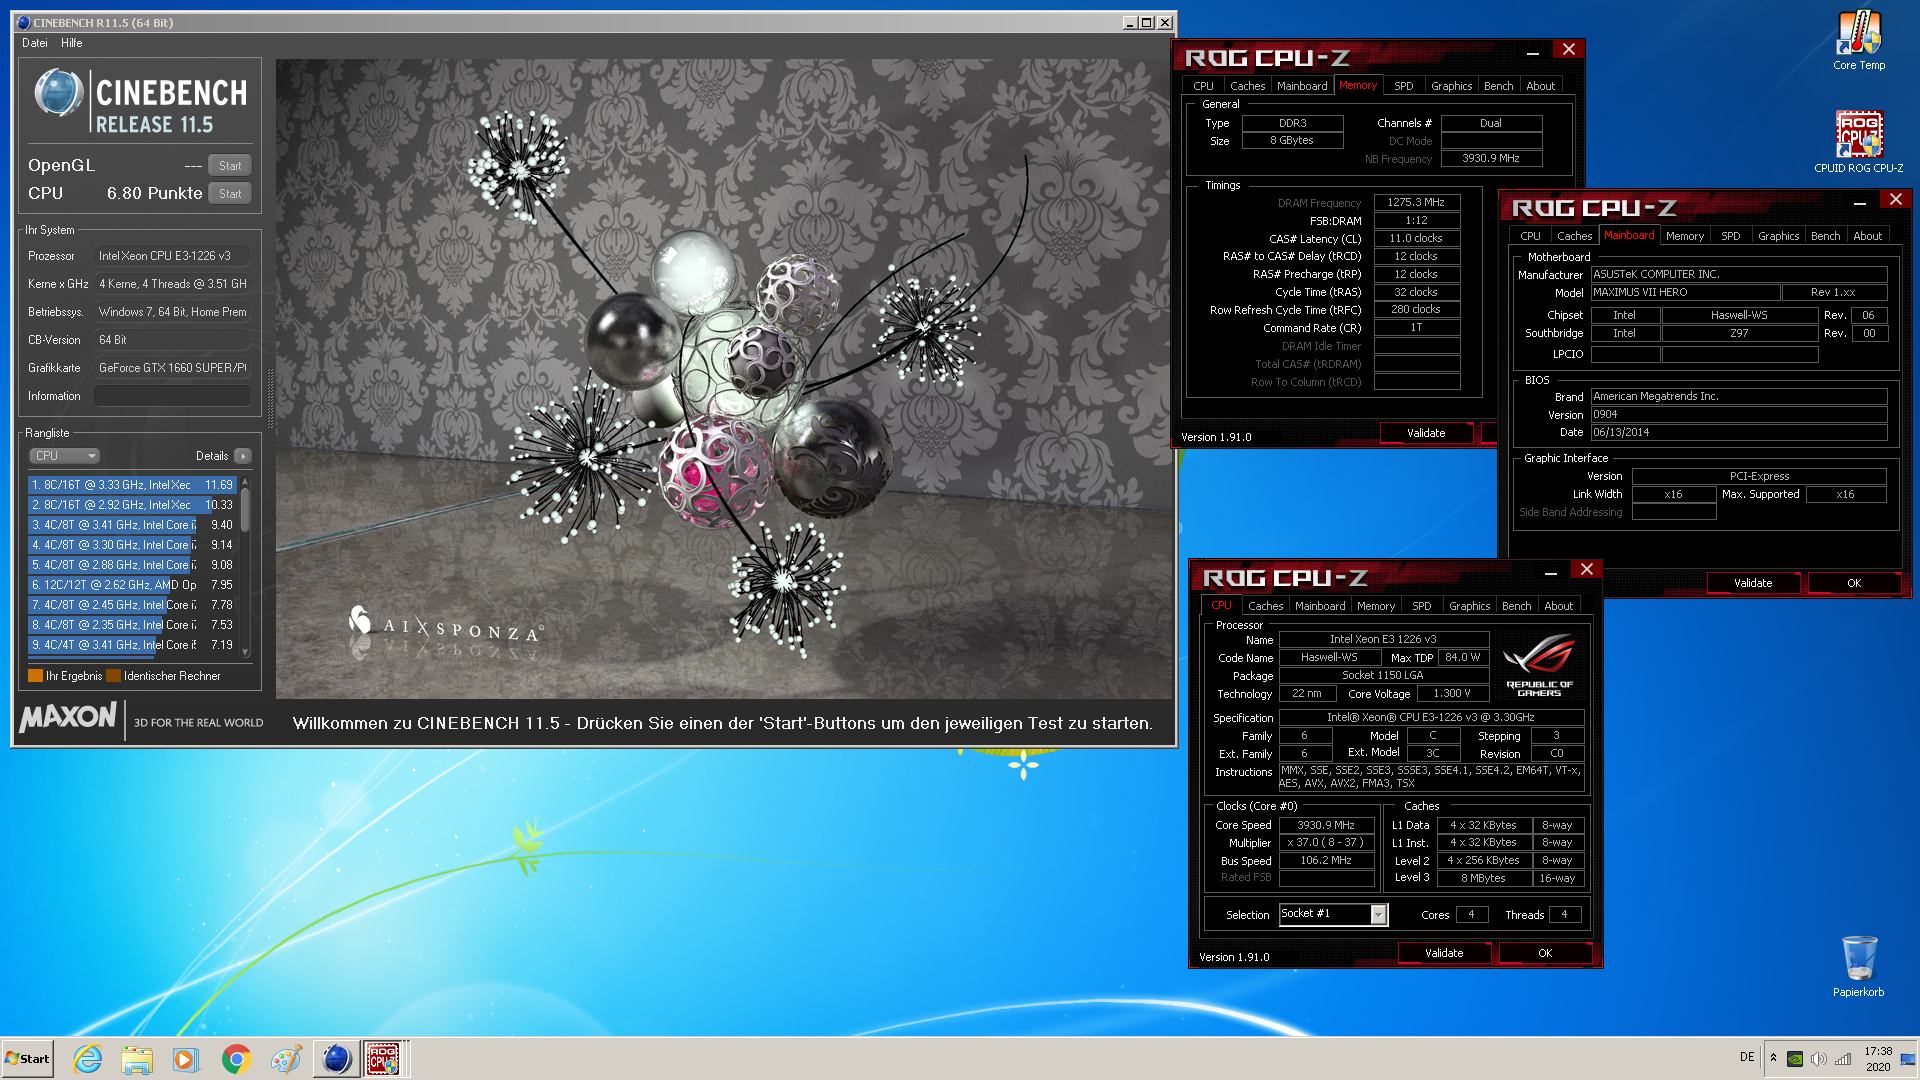The height and width of the screenshot is (1080, 1920).
Task: Launch Google Chrome from taskbar
Action: tap(236, 1059)
